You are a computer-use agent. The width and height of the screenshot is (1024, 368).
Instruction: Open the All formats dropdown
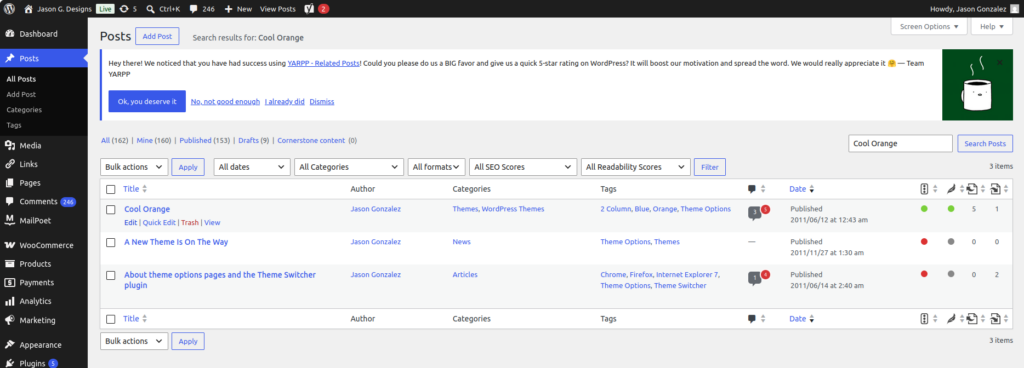point(437,167)
